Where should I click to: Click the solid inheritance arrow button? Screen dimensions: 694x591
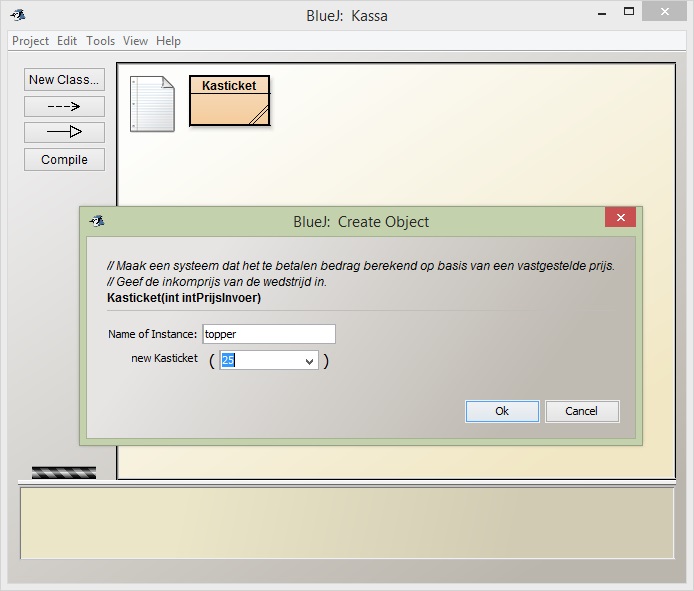[x=64, y=132]
